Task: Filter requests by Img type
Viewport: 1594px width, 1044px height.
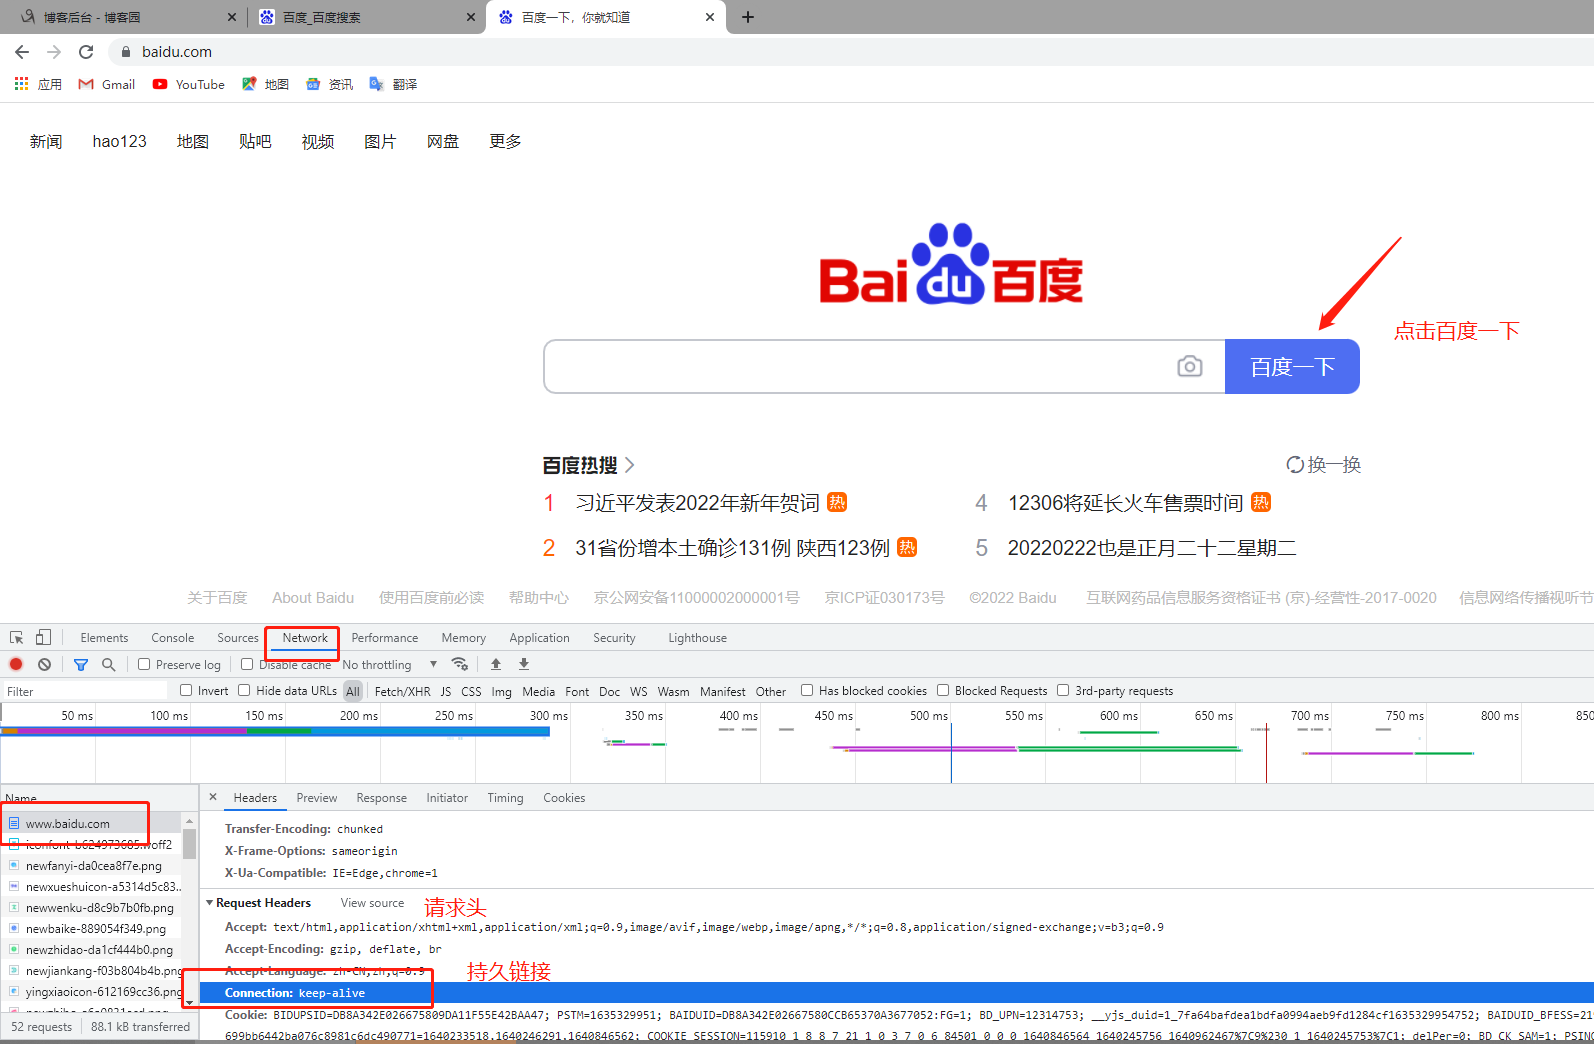Action: [501, 691]
